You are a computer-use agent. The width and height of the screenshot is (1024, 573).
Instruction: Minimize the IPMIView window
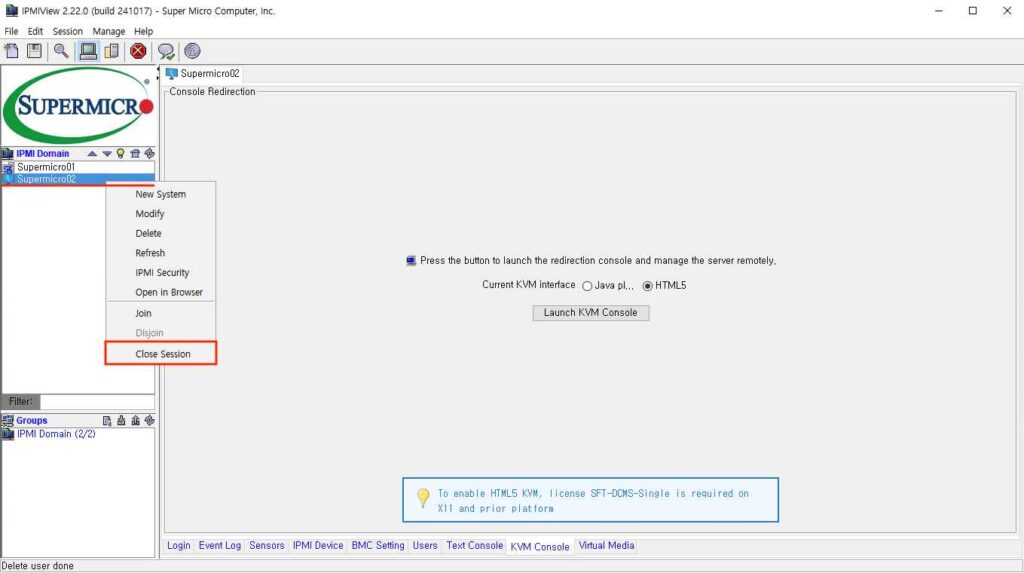(938, 11)
